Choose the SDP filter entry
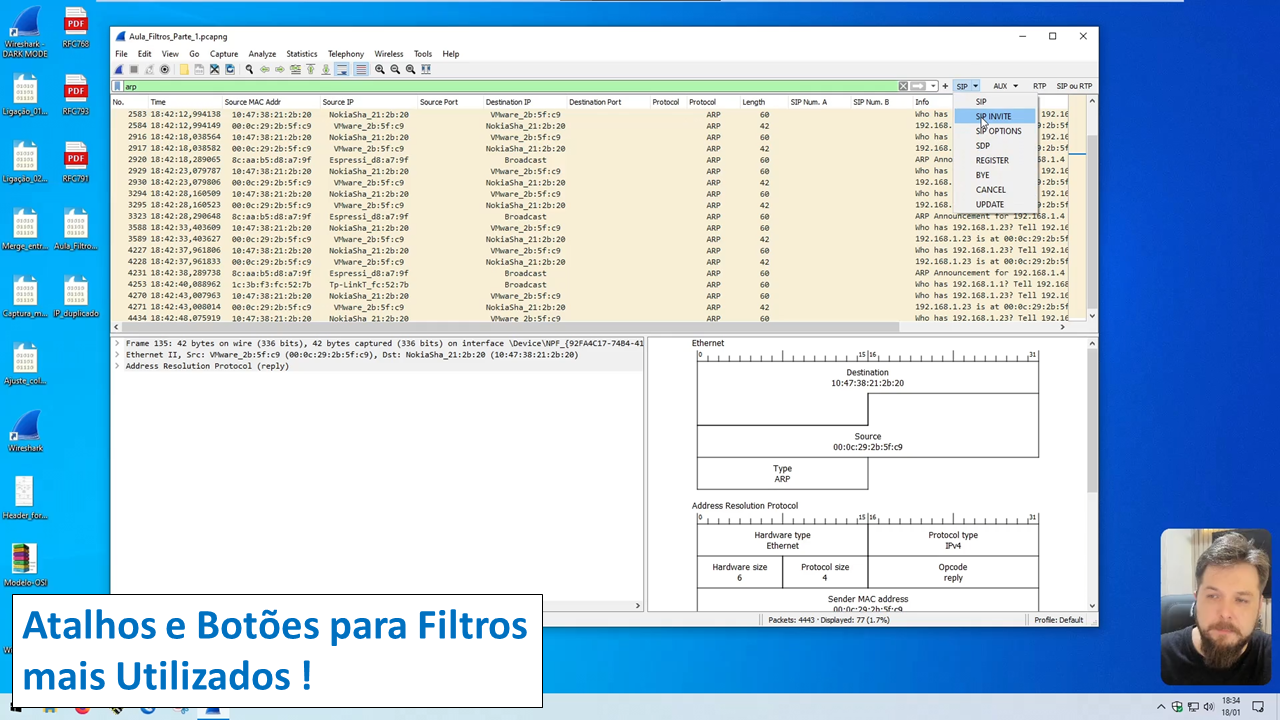Screen dimensions: 1280x720 tap(995, 146)
